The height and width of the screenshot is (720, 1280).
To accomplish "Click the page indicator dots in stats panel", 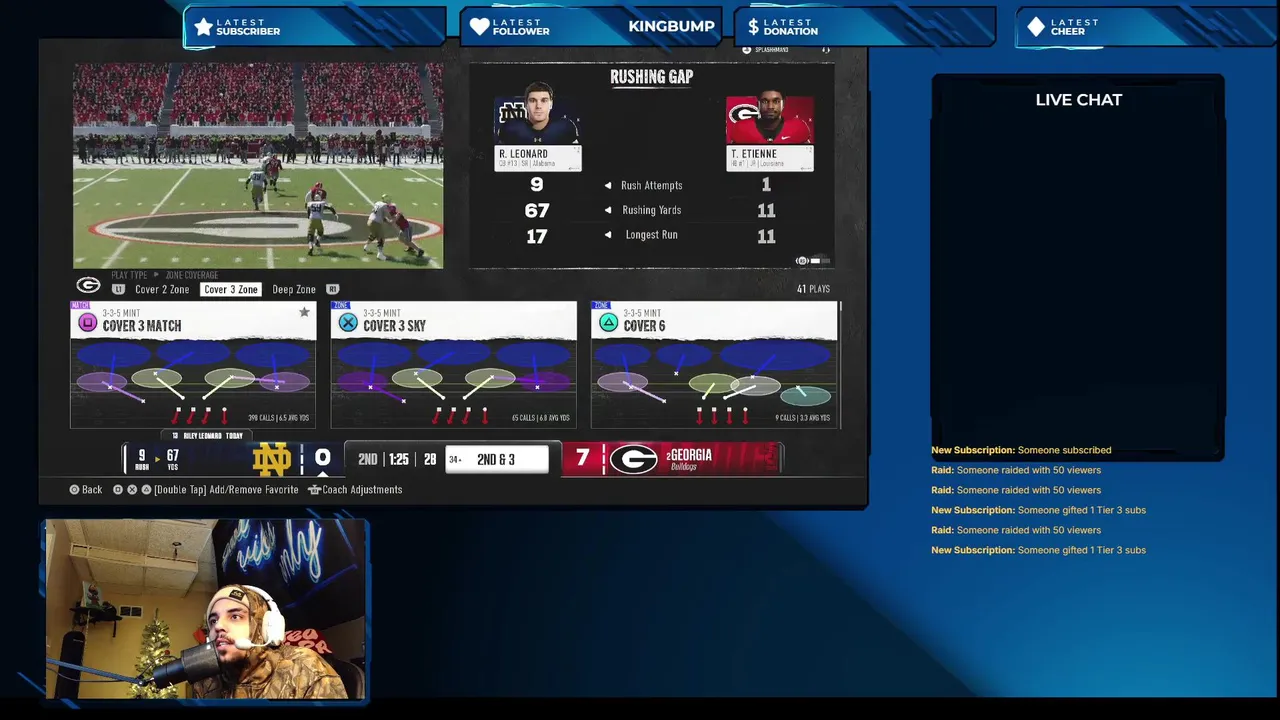I will [x=814, y=261].
